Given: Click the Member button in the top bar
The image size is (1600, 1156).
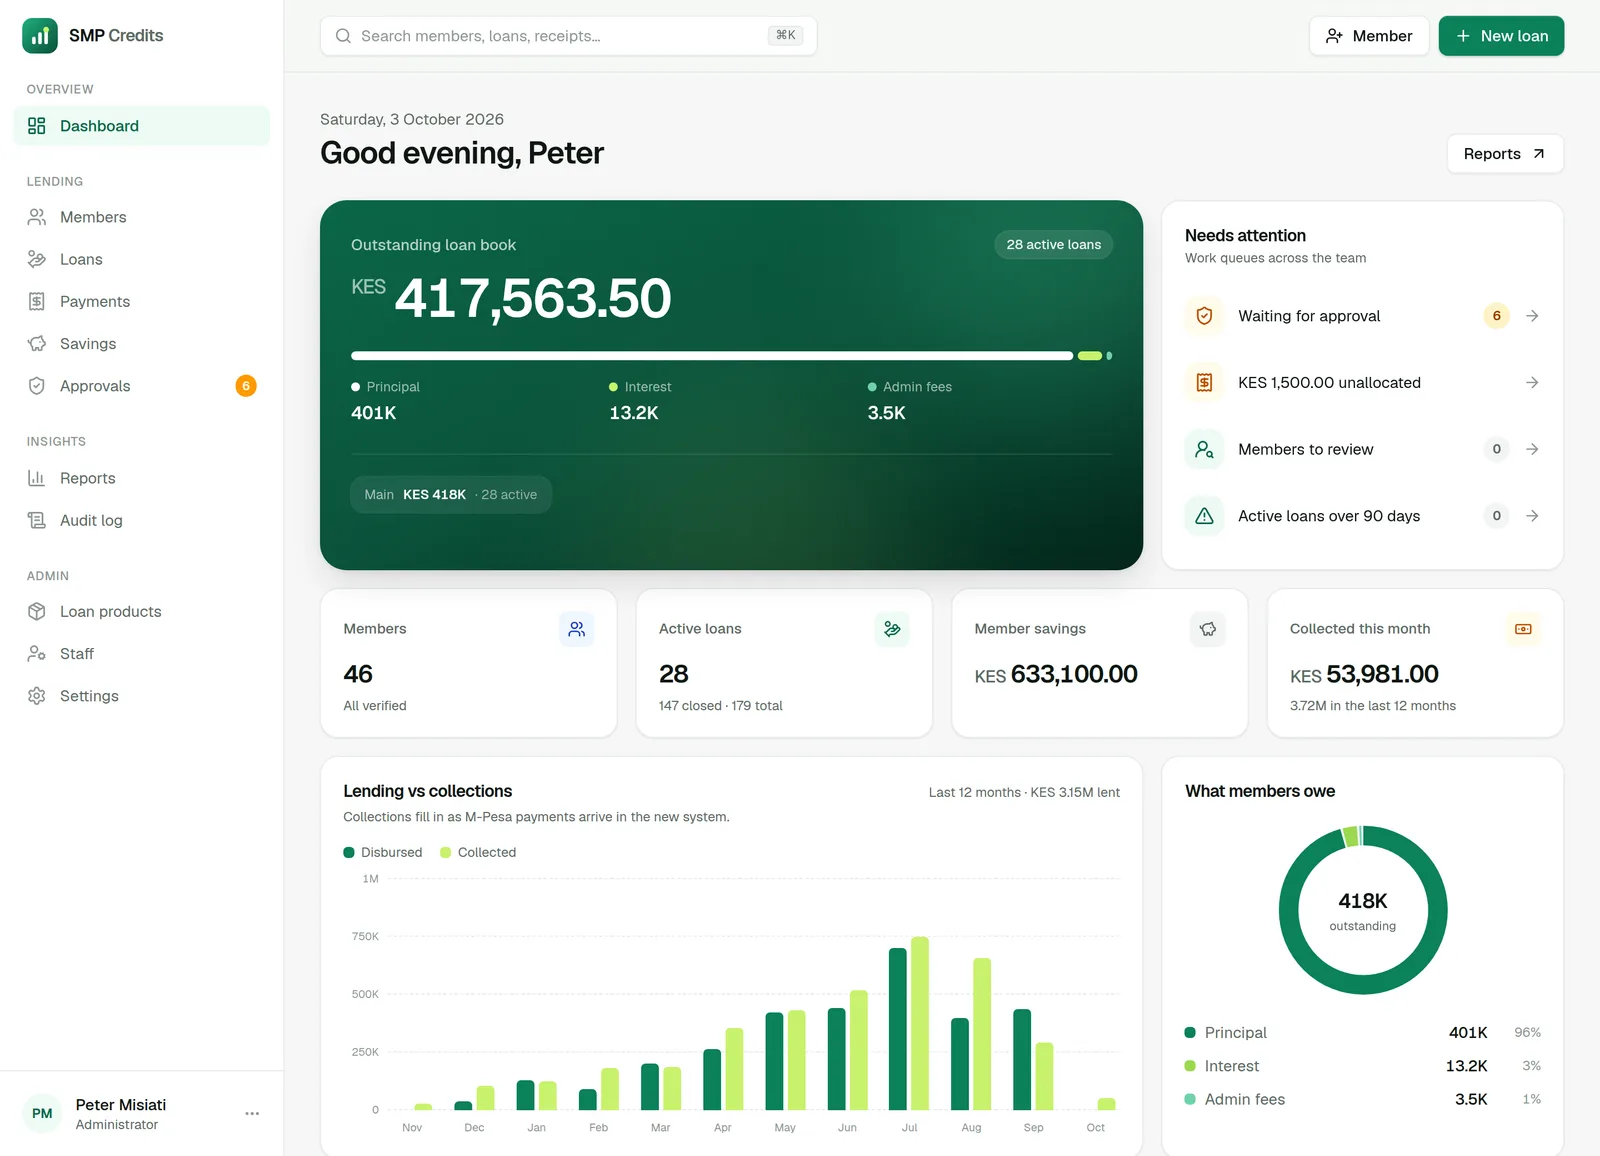Looking at the screenshot, I should [x=1368, y=36].
